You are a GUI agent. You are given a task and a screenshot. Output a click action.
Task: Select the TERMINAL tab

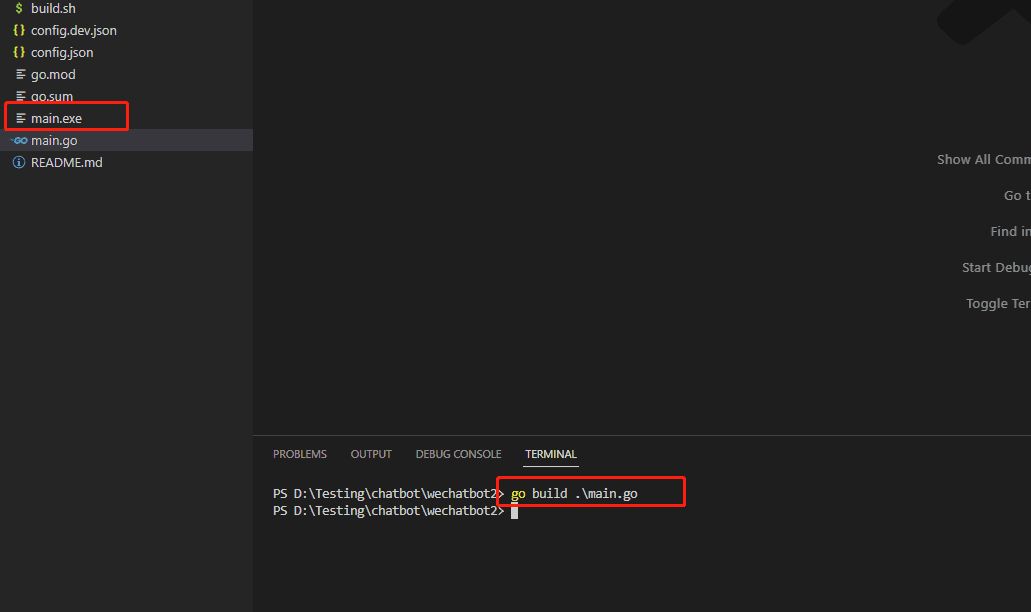pos(551,454)
